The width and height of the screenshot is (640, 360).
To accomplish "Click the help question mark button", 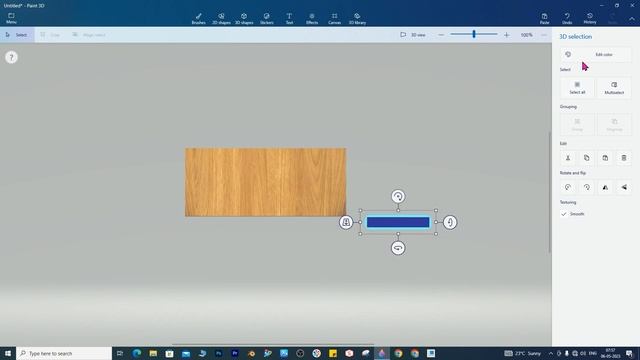I will (11, 57).
